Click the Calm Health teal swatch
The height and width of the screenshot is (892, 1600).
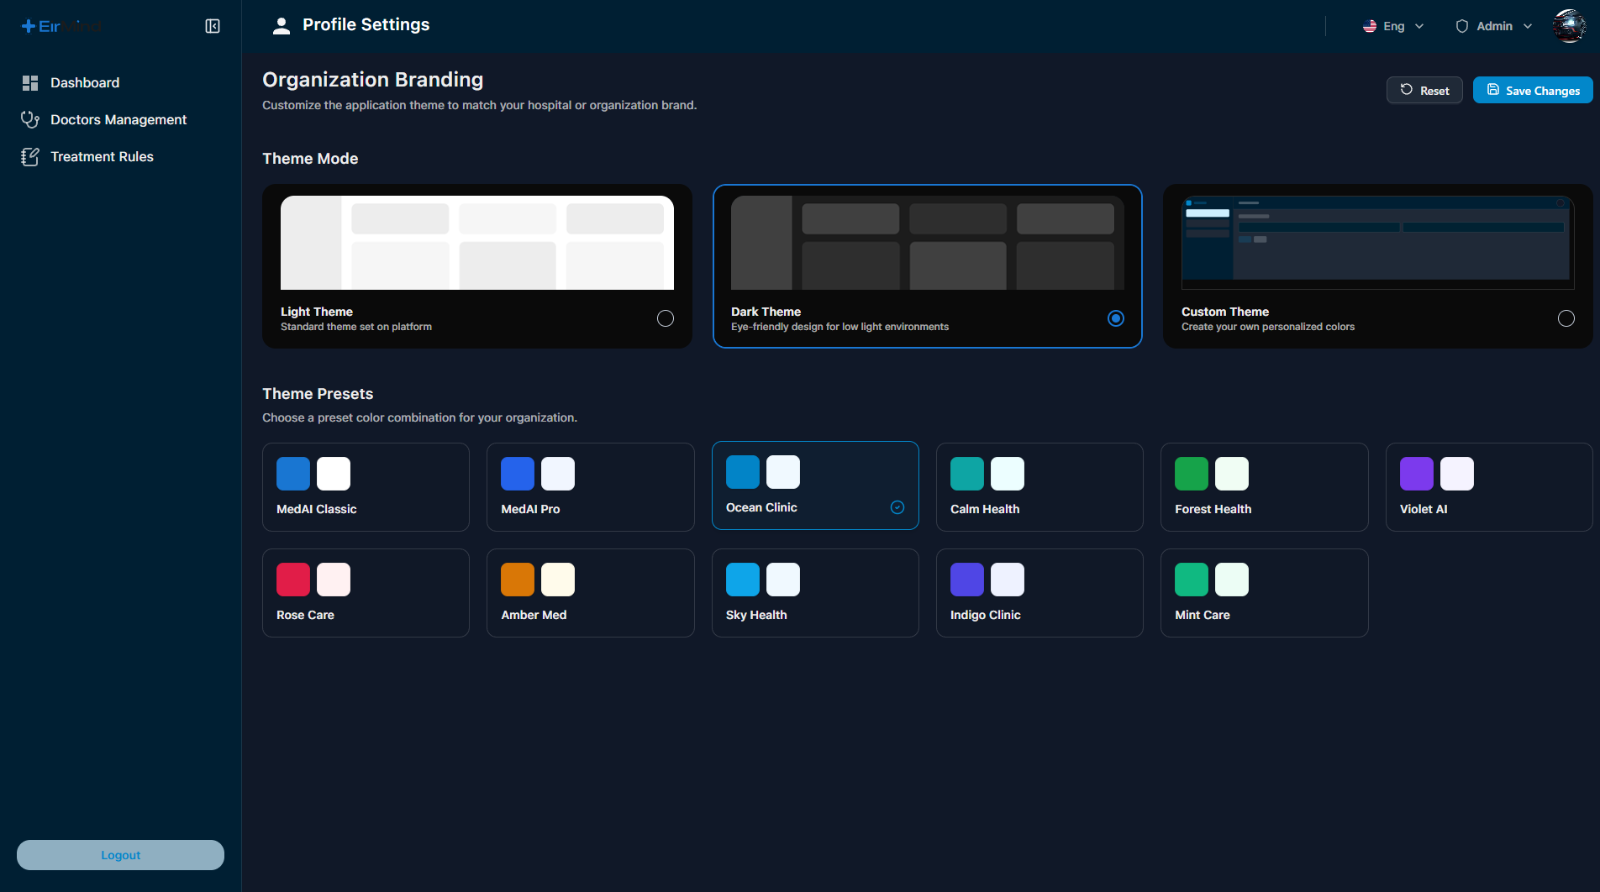tap(967, 474)
